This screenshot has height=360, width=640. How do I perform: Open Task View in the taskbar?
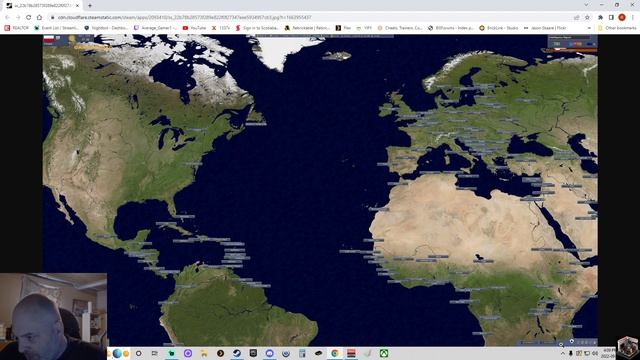click(x=155, y=353)
